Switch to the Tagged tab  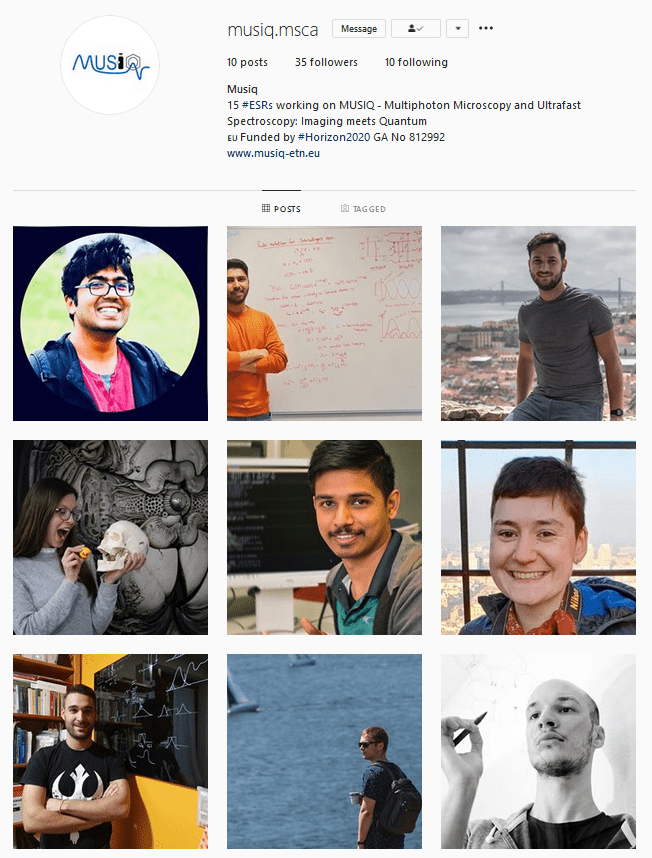363,208
